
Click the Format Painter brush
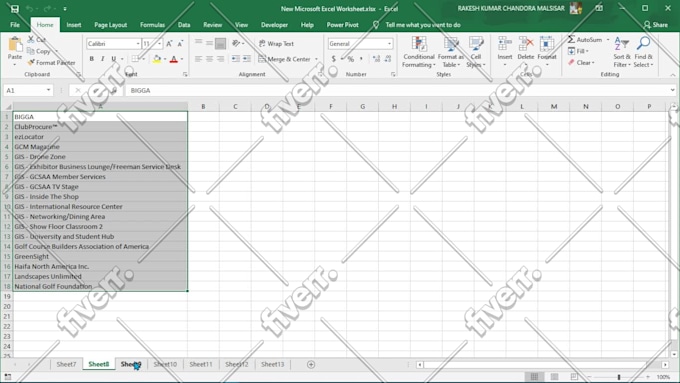[x=31, y=62]
